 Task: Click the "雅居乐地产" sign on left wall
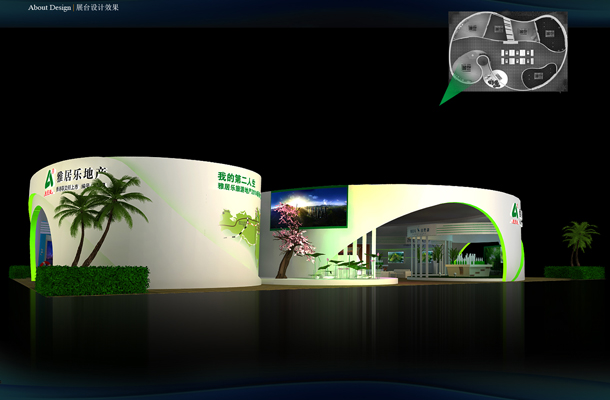coord(81,175)
